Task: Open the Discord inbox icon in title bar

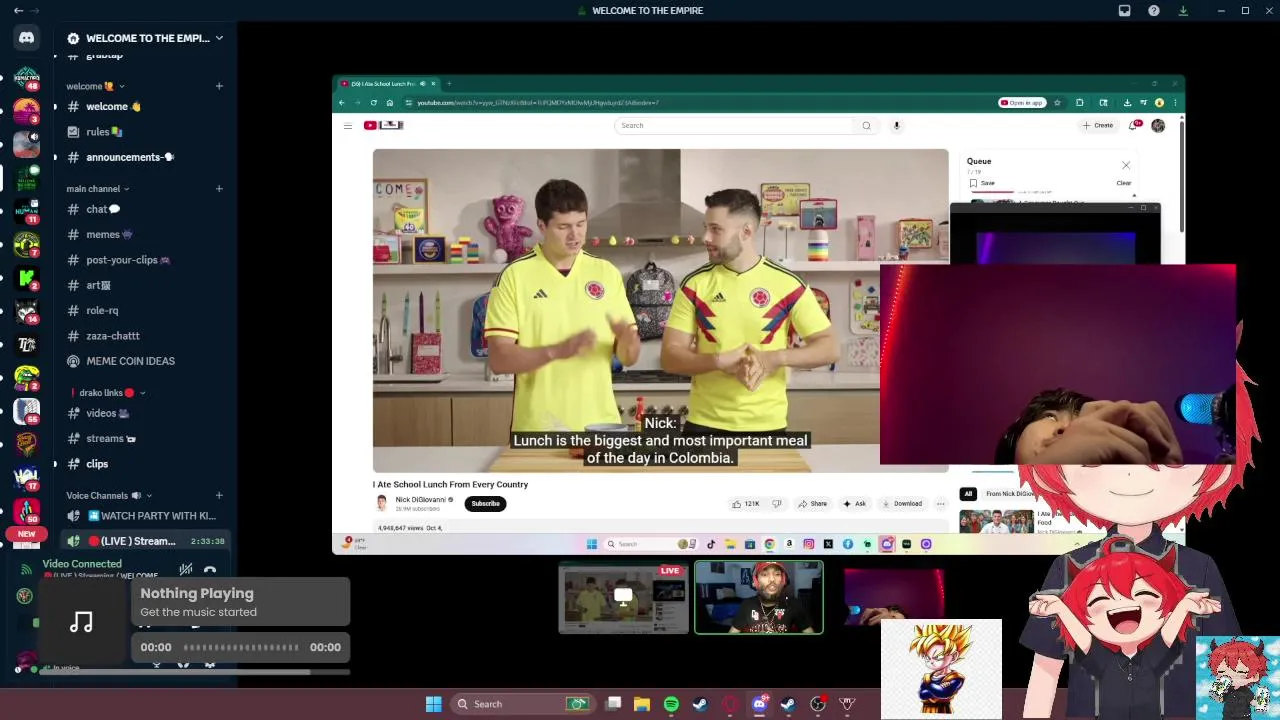Action: pos(1124,10)
